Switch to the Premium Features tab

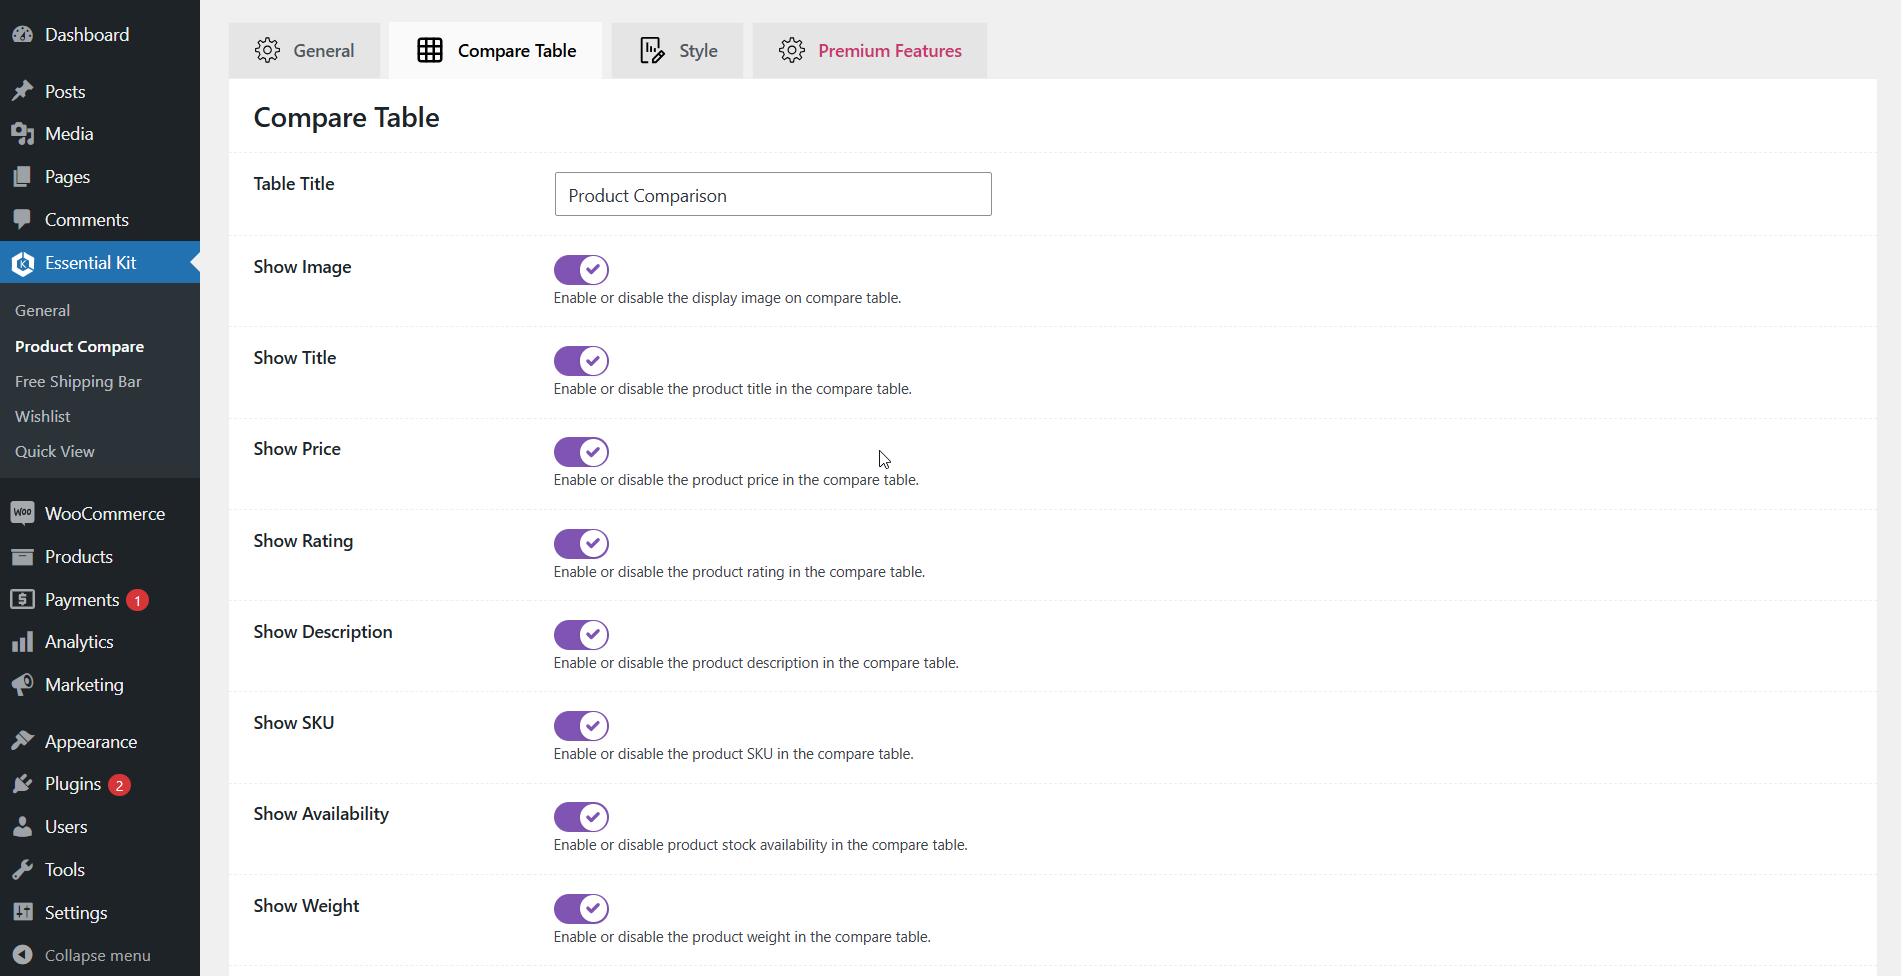tap(870, 51)
